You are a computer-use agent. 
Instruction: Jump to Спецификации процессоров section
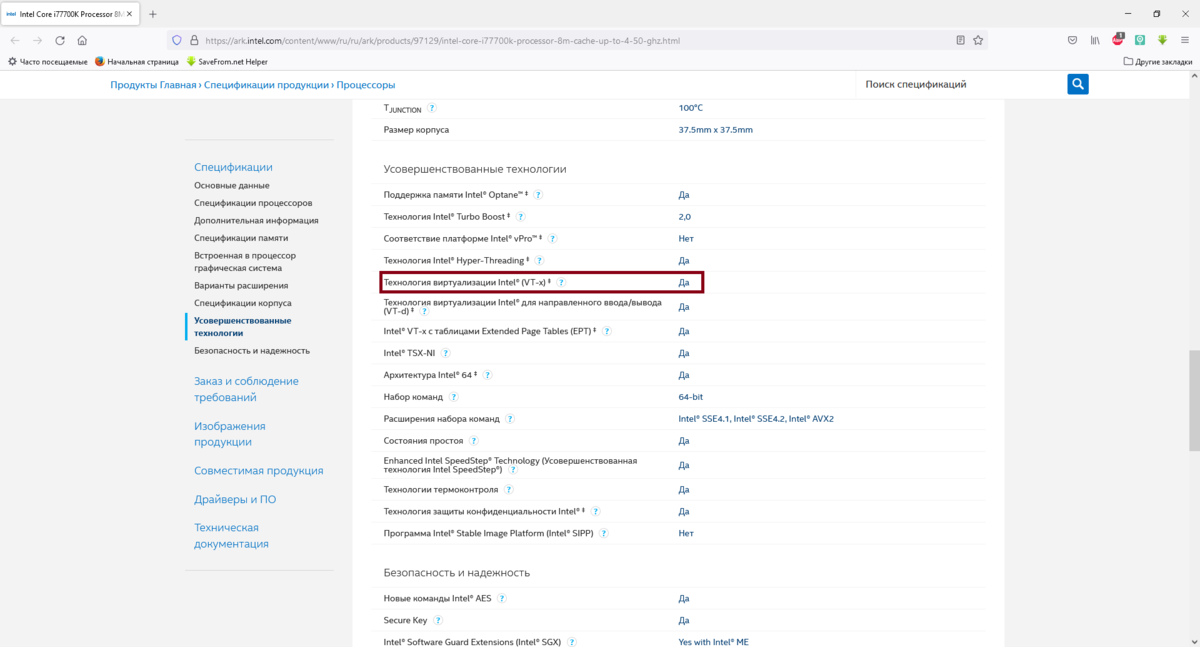(x=253, y=203)
